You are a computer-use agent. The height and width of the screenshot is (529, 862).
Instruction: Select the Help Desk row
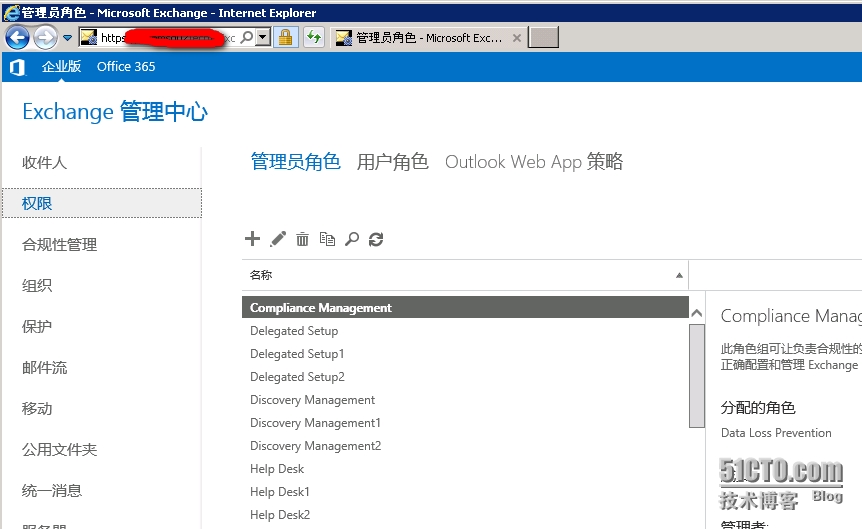[465, 469]
